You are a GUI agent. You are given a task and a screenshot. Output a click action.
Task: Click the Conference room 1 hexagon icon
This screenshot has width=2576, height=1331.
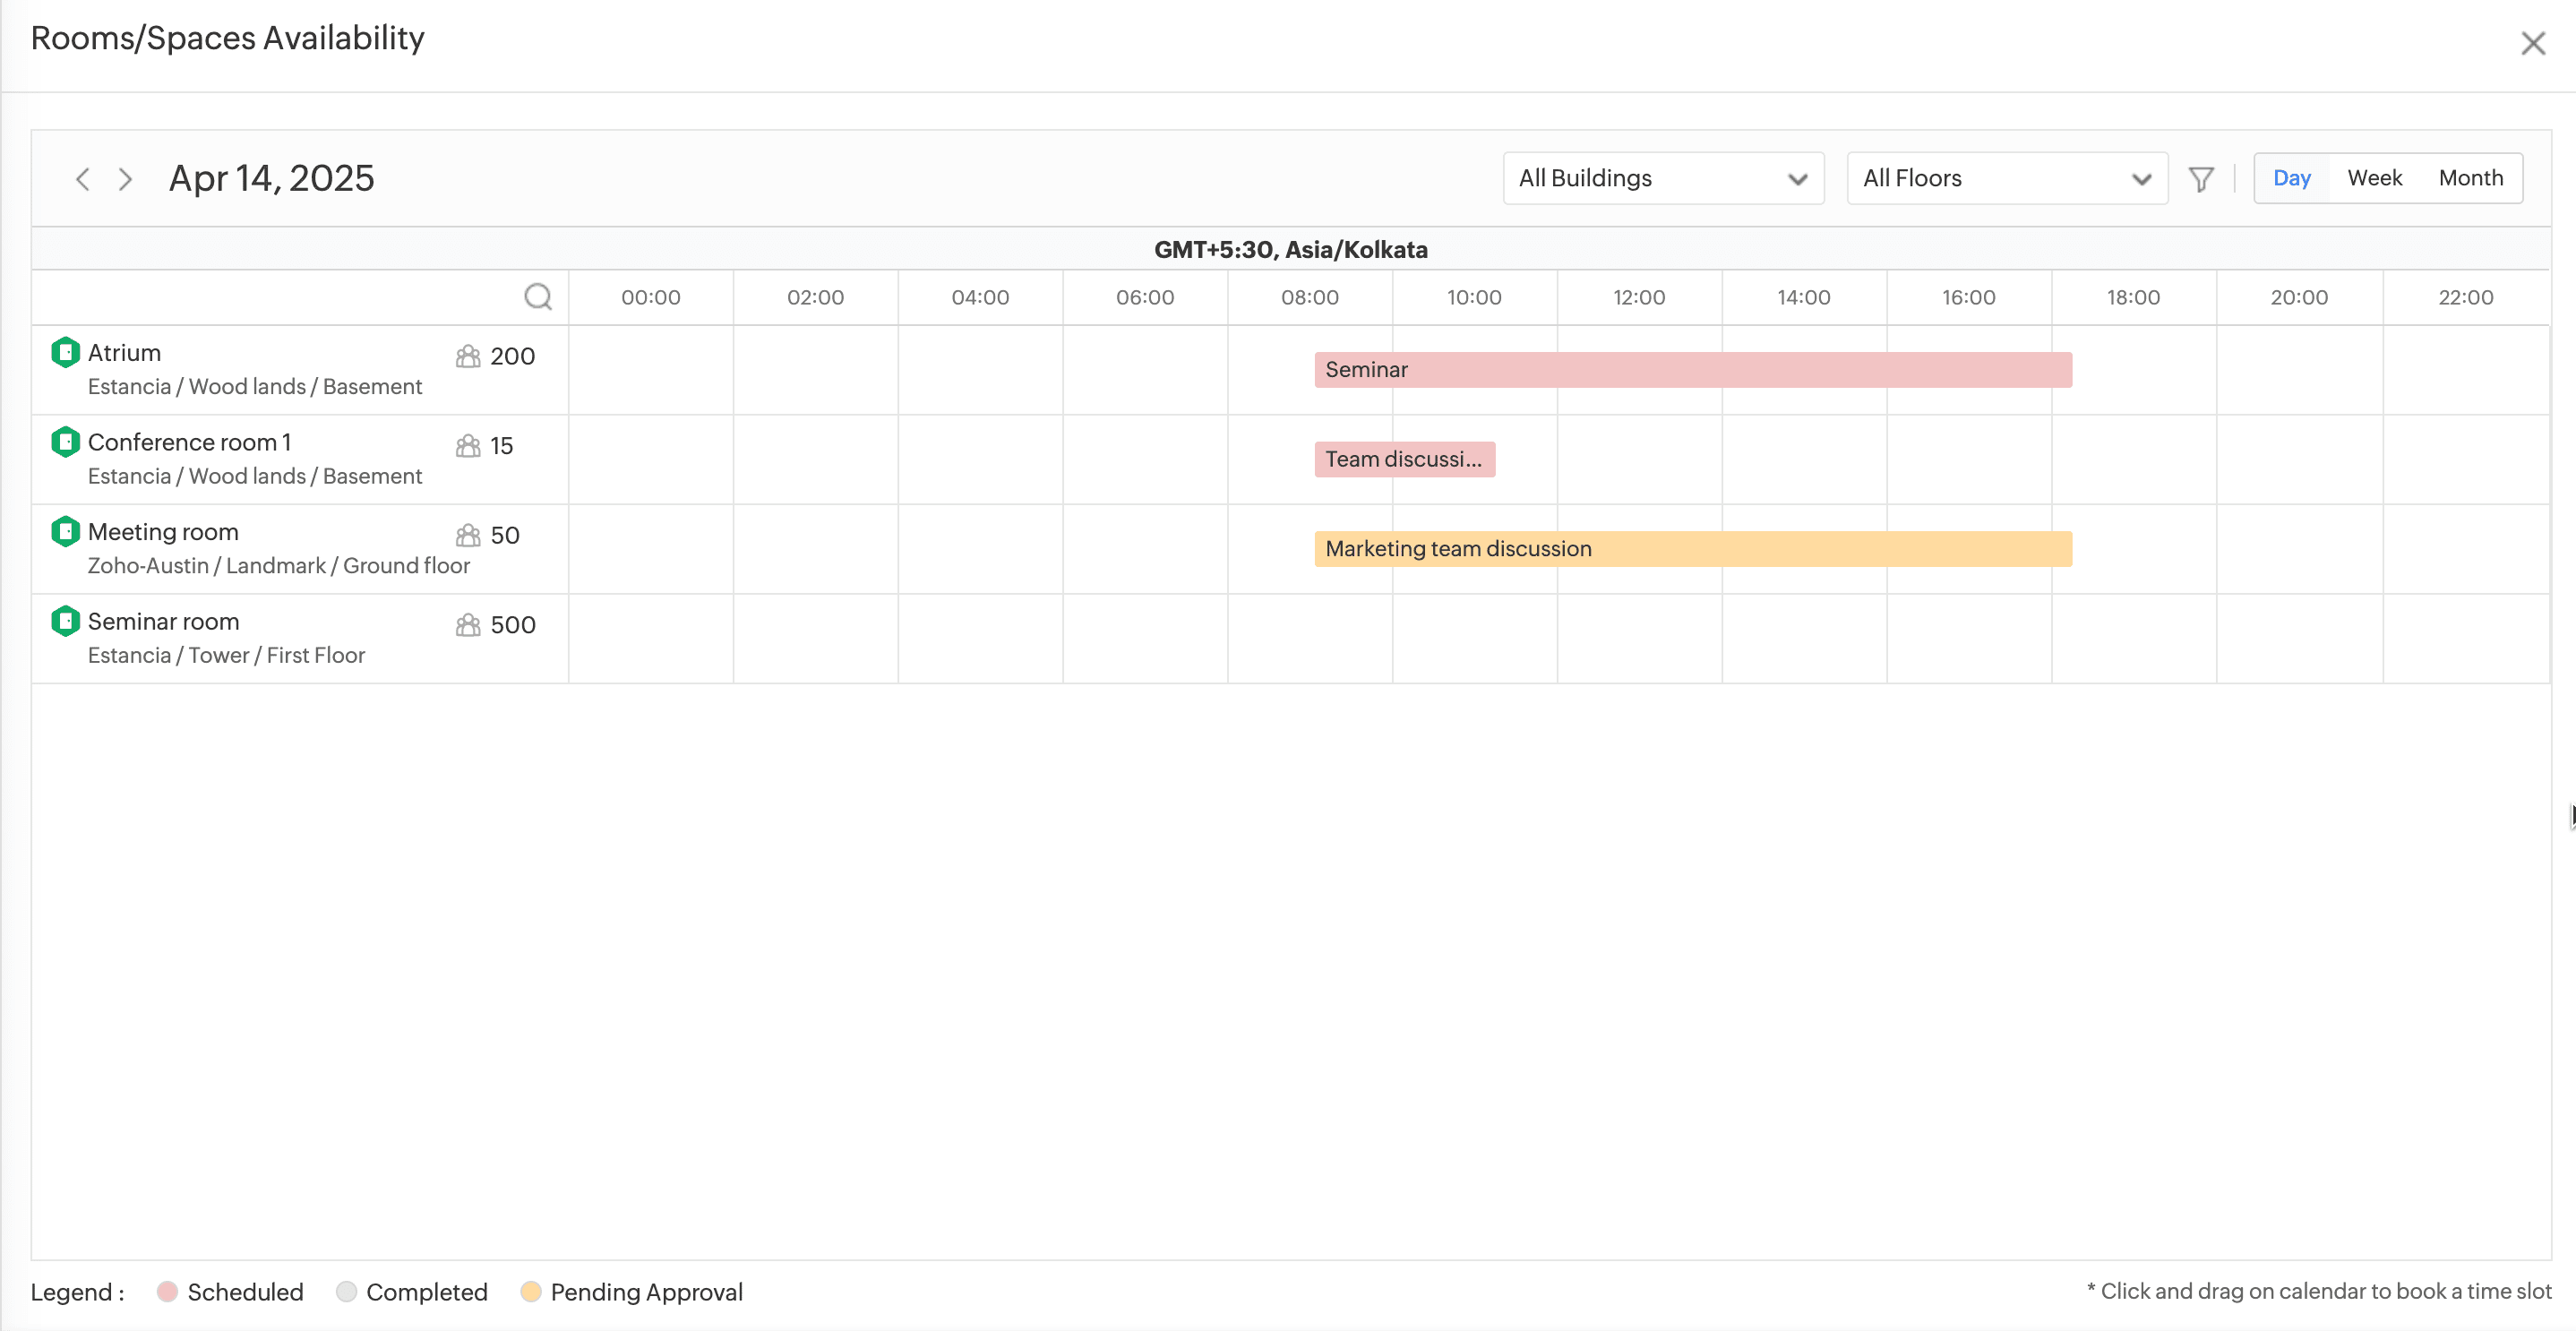point(65,442)
